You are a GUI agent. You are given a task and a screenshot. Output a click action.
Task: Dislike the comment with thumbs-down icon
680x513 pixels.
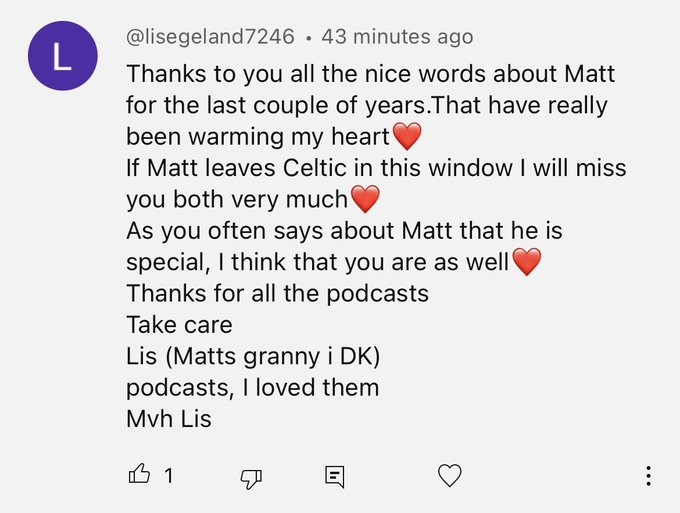[x=251, y=478]
